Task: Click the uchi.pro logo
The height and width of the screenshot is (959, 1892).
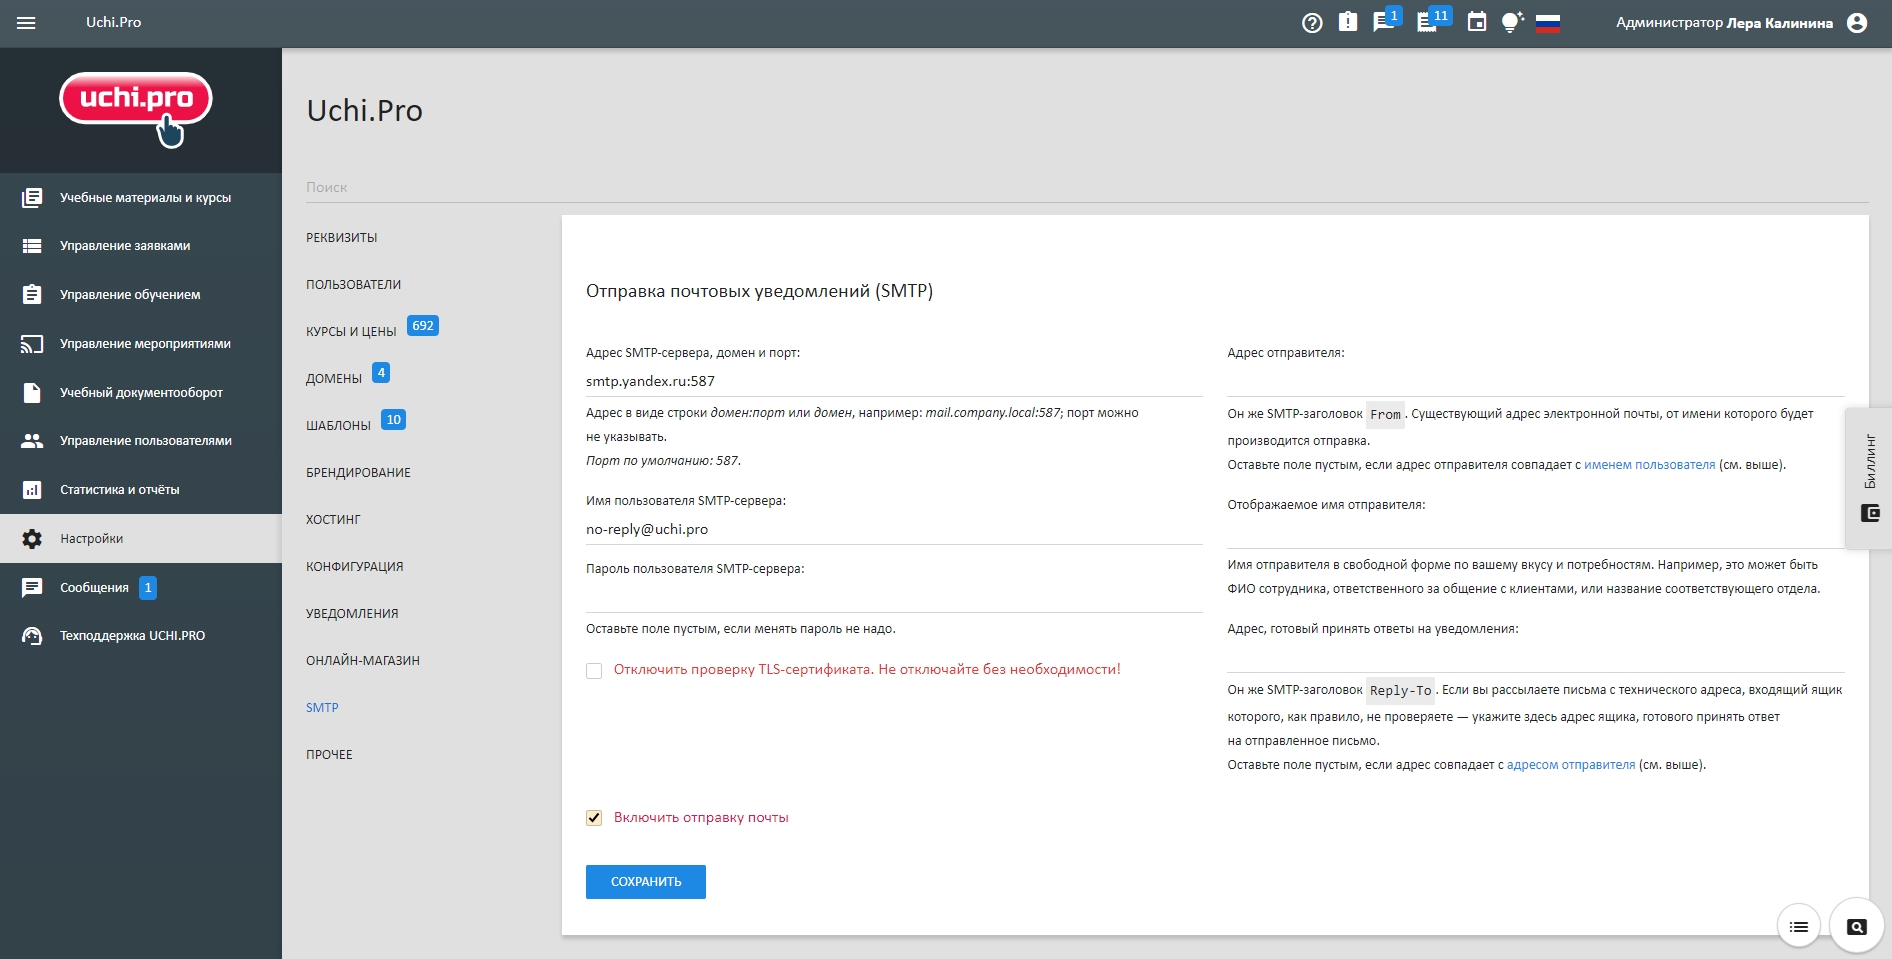Action: (x=136, y=108)
